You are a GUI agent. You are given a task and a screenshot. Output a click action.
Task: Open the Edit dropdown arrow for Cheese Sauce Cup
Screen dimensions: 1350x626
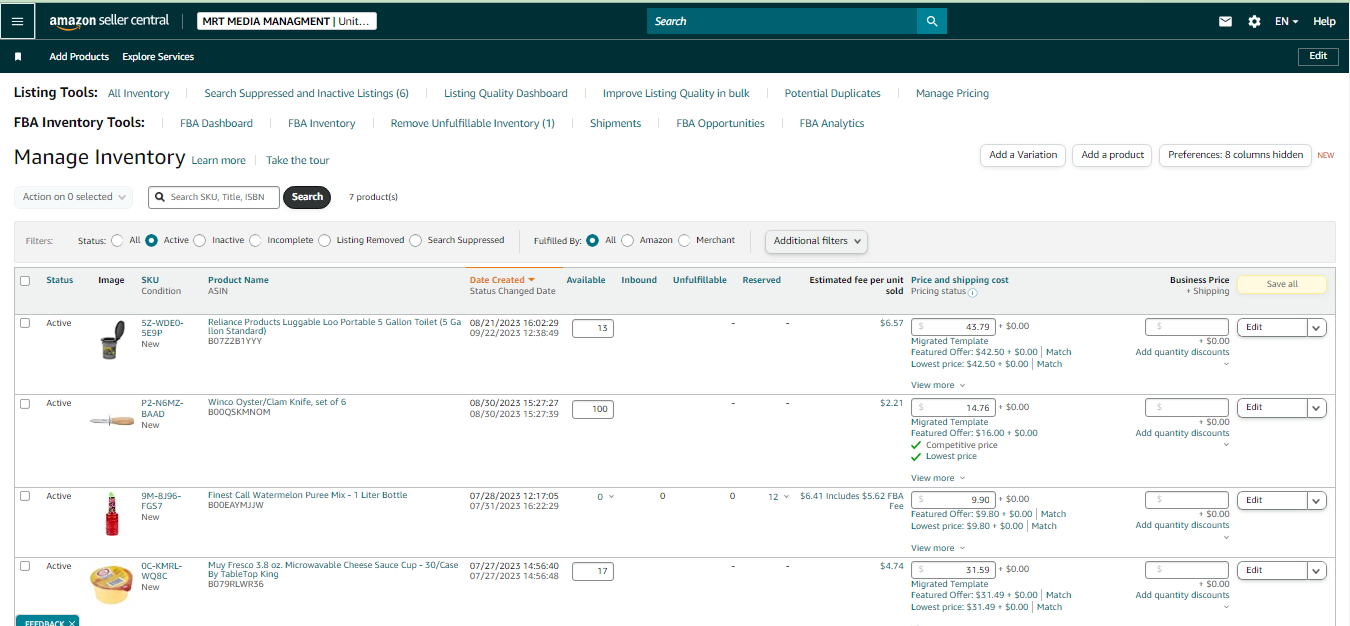point(1317,570)
